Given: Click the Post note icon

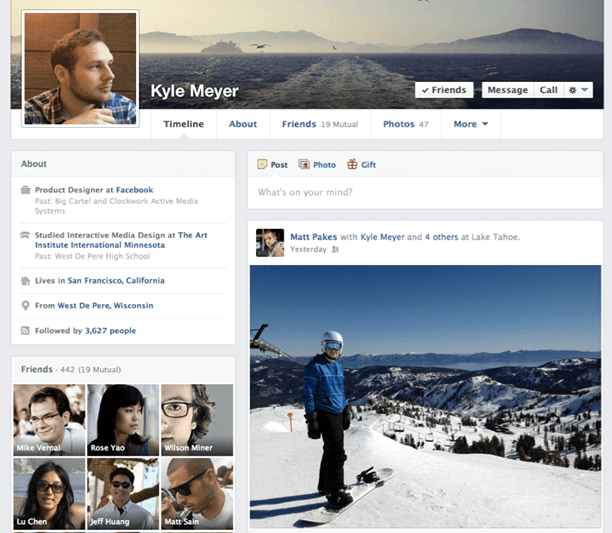Looking at the screenshot, I should [x=262, y=164].
